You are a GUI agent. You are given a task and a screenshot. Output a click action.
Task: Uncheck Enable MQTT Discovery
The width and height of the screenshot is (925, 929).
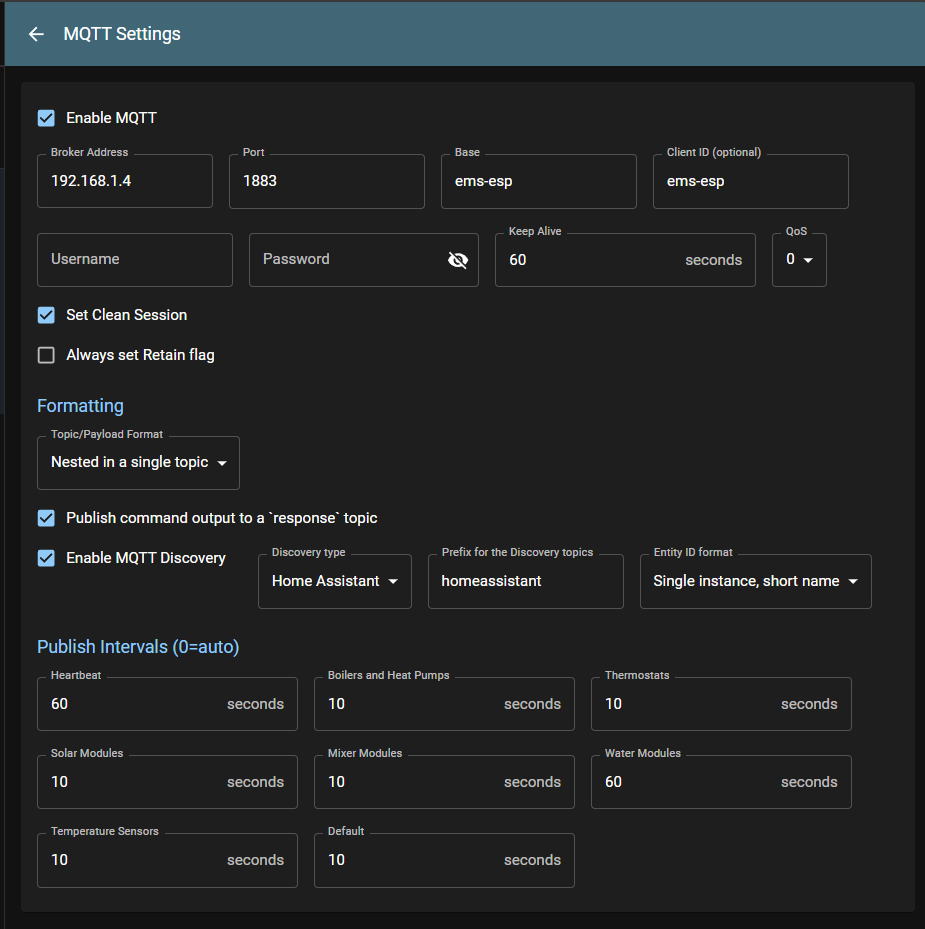pyautogui.click(x=46, y=557)
